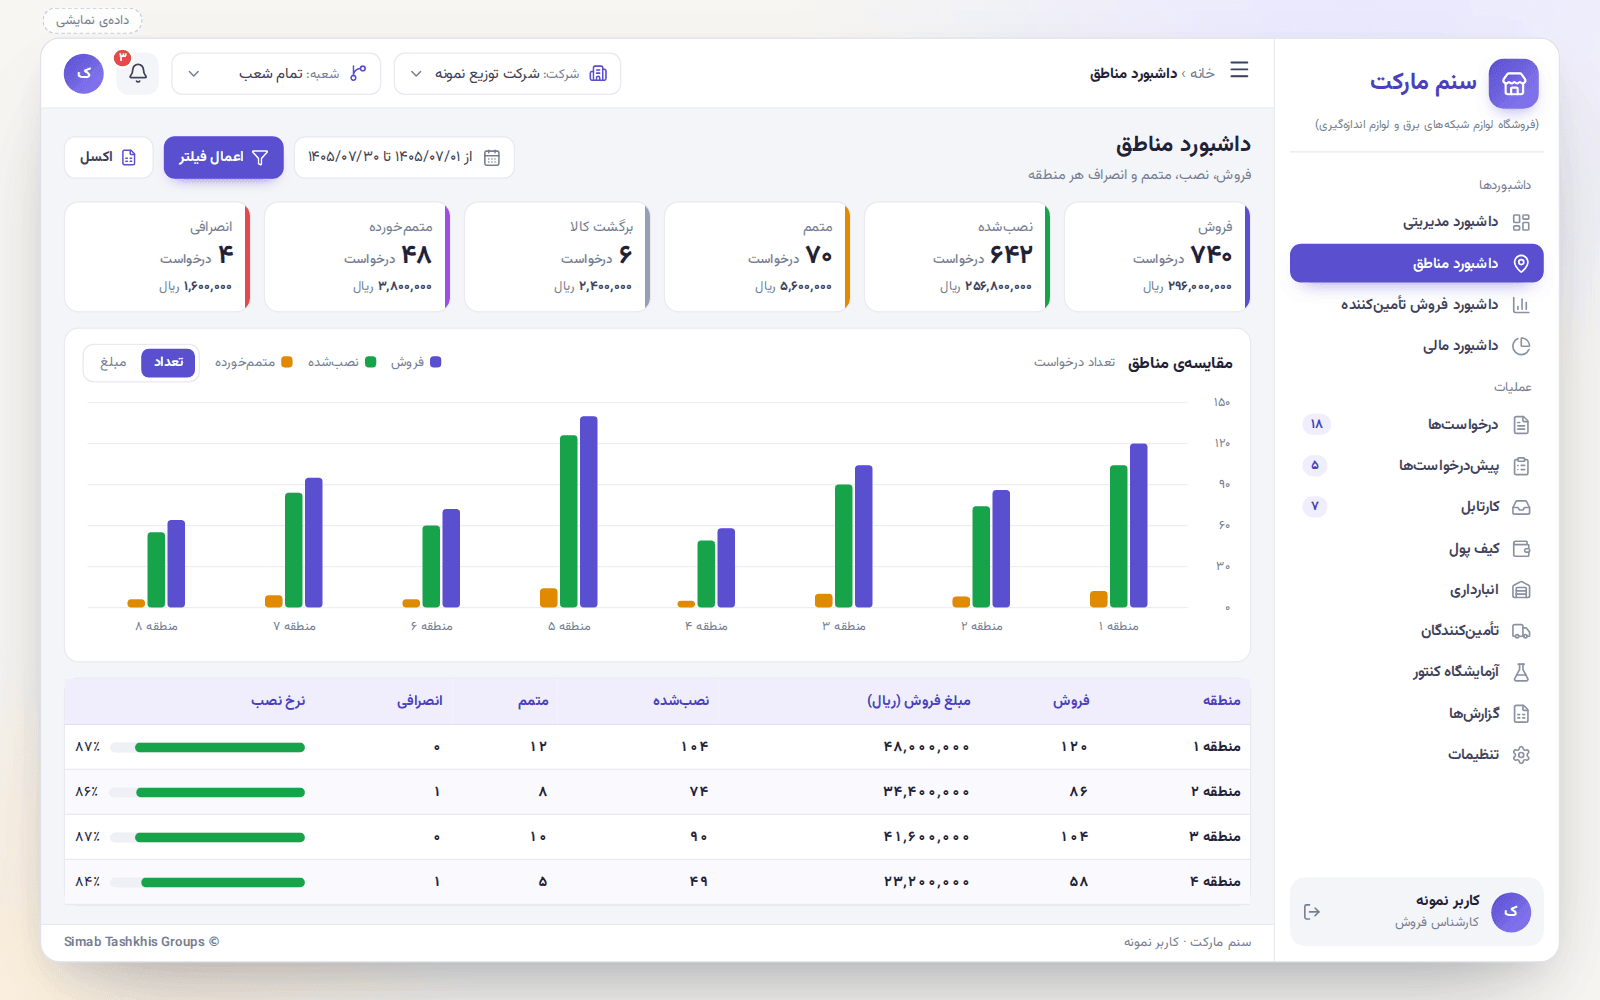Sort table by فروش column header
The image size is (1600, 1000).
[x=1070, y=701]
